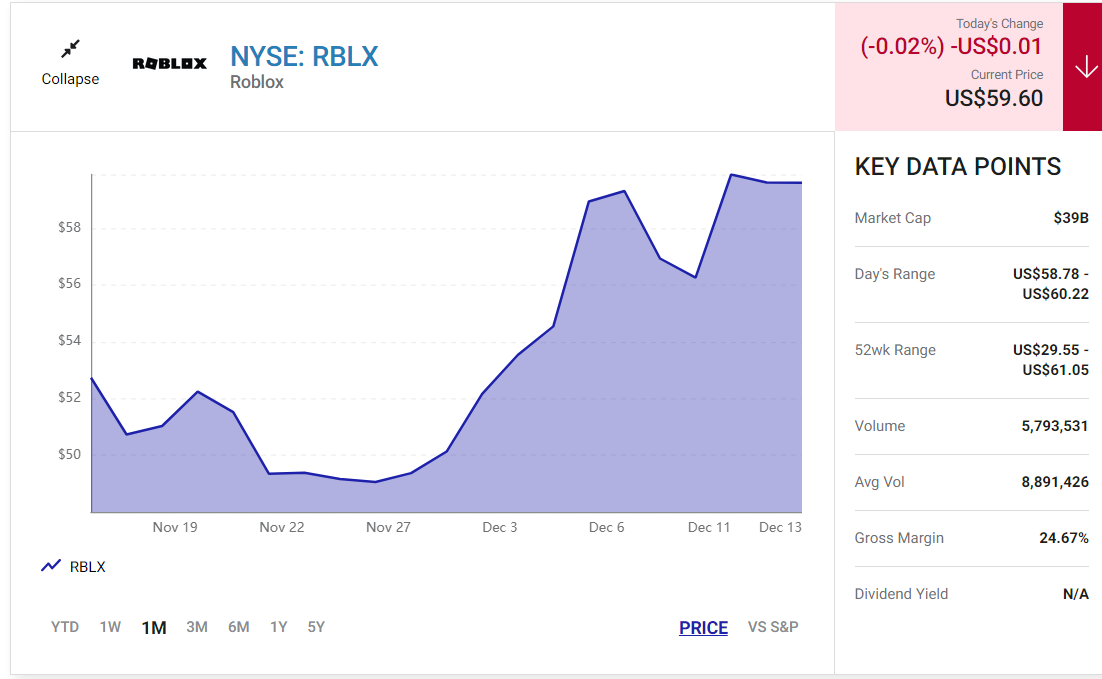Screen dimensions: 1102x679
Task: Click the Roblox logo
Action: pyautogui.click(x=169, y=64)
